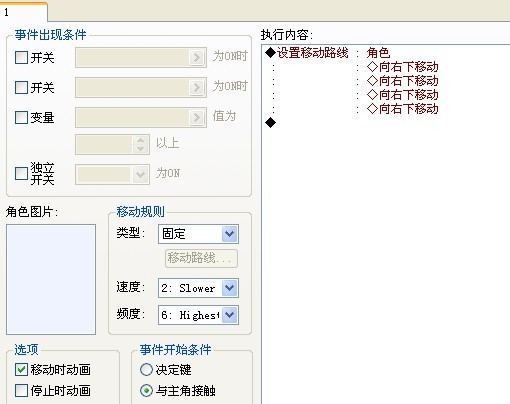Image resolution: width=510 pixels, height=404 pixels.
Task: Open the variable selector arrow
Action: 197,117
